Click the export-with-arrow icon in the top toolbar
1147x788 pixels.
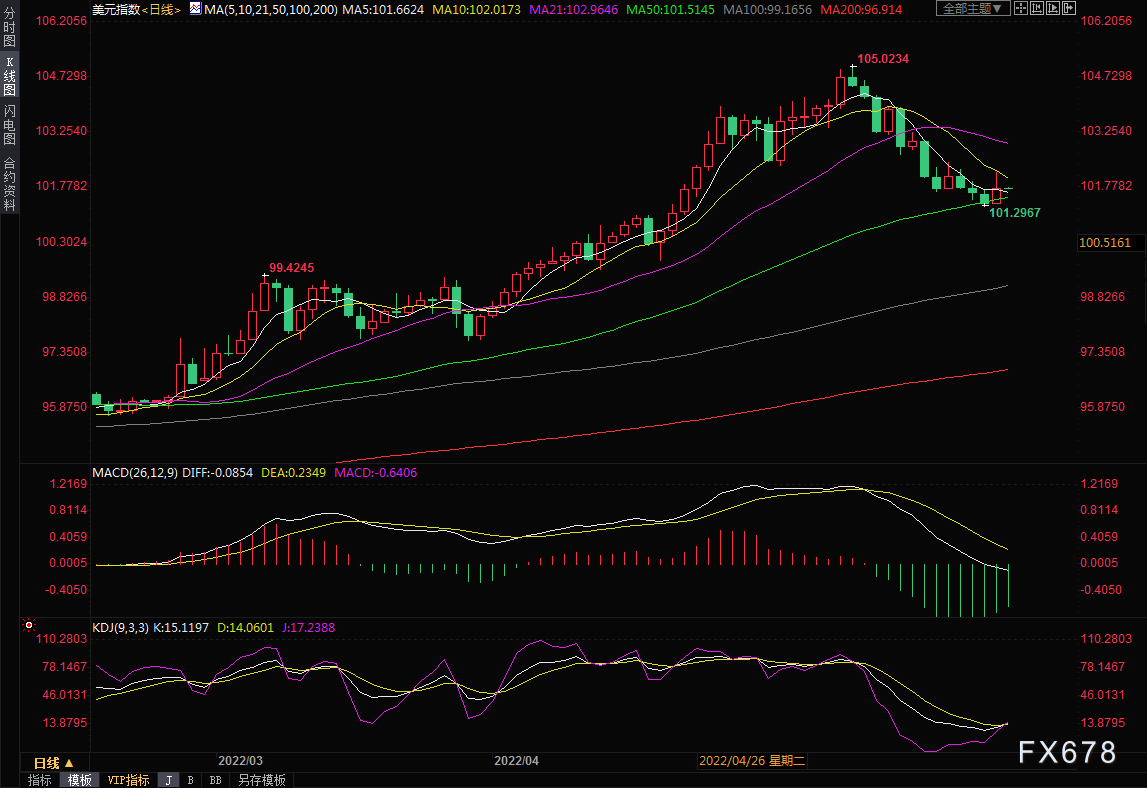(1069, 8)
